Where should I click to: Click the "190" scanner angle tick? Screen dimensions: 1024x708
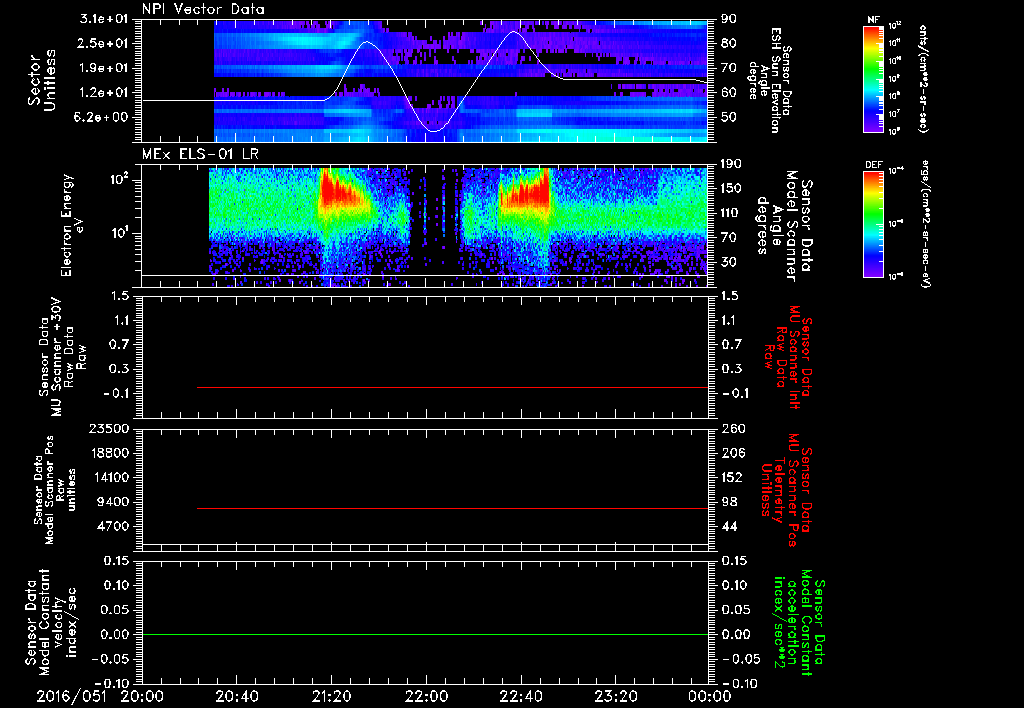pos(731,164)
